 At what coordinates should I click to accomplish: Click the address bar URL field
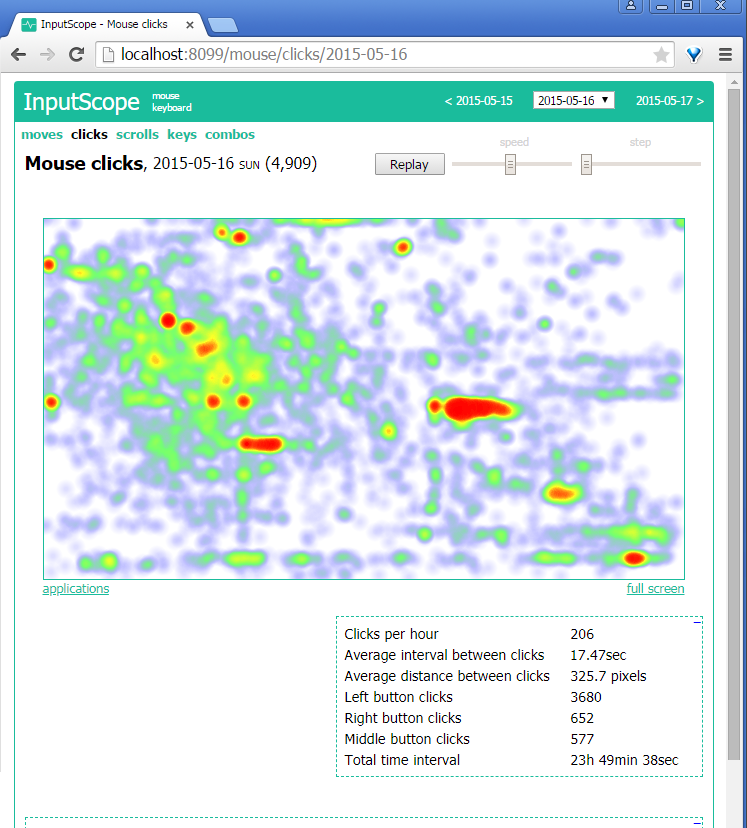[x=380, y=55]
